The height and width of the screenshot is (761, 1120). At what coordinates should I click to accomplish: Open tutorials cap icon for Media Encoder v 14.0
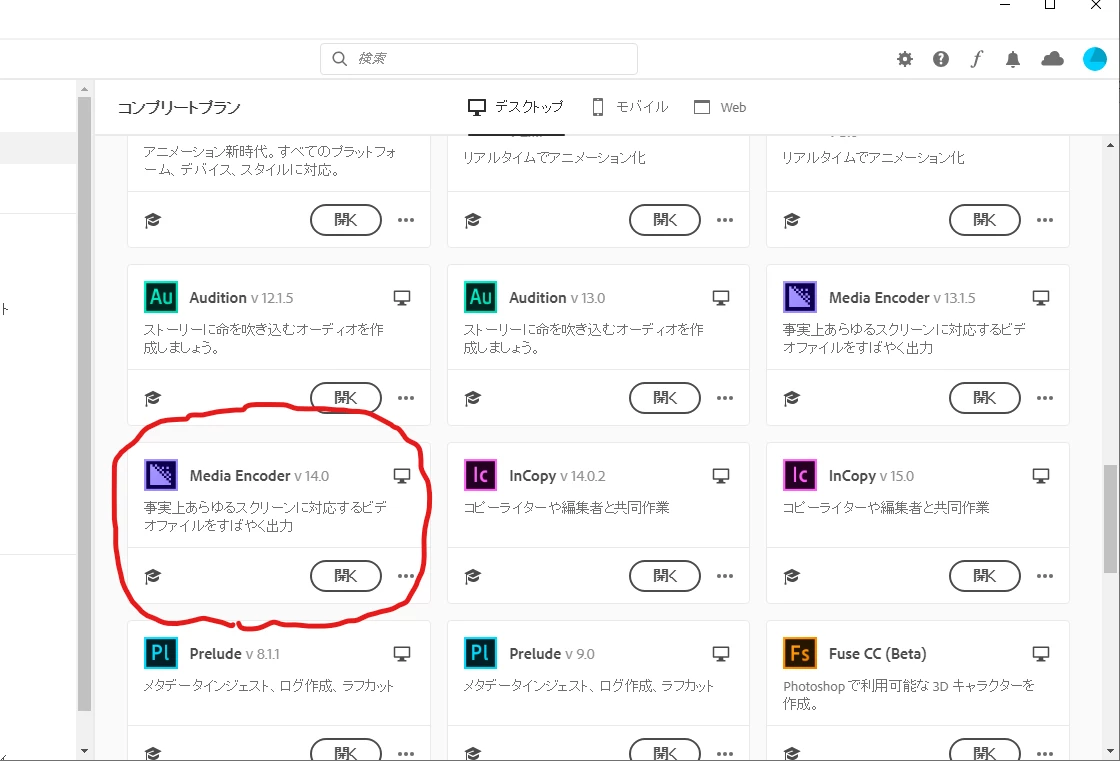pos(153,576)
